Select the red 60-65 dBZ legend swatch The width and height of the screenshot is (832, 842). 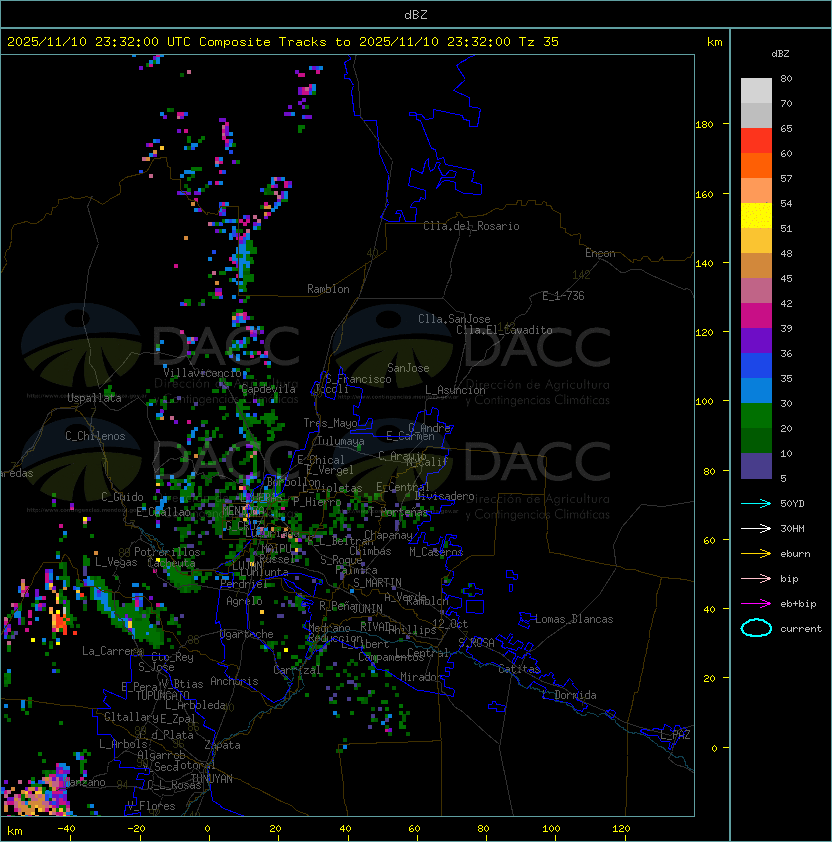756,141
